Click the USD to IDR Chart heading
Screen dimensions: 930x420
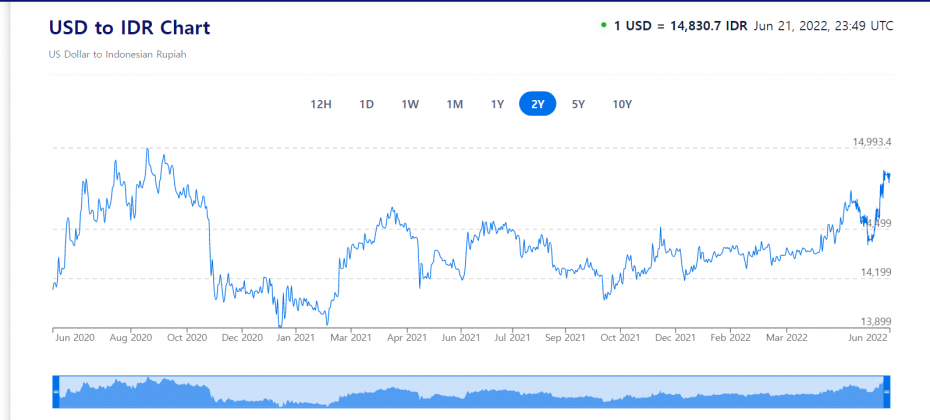(x=129, y=27)
